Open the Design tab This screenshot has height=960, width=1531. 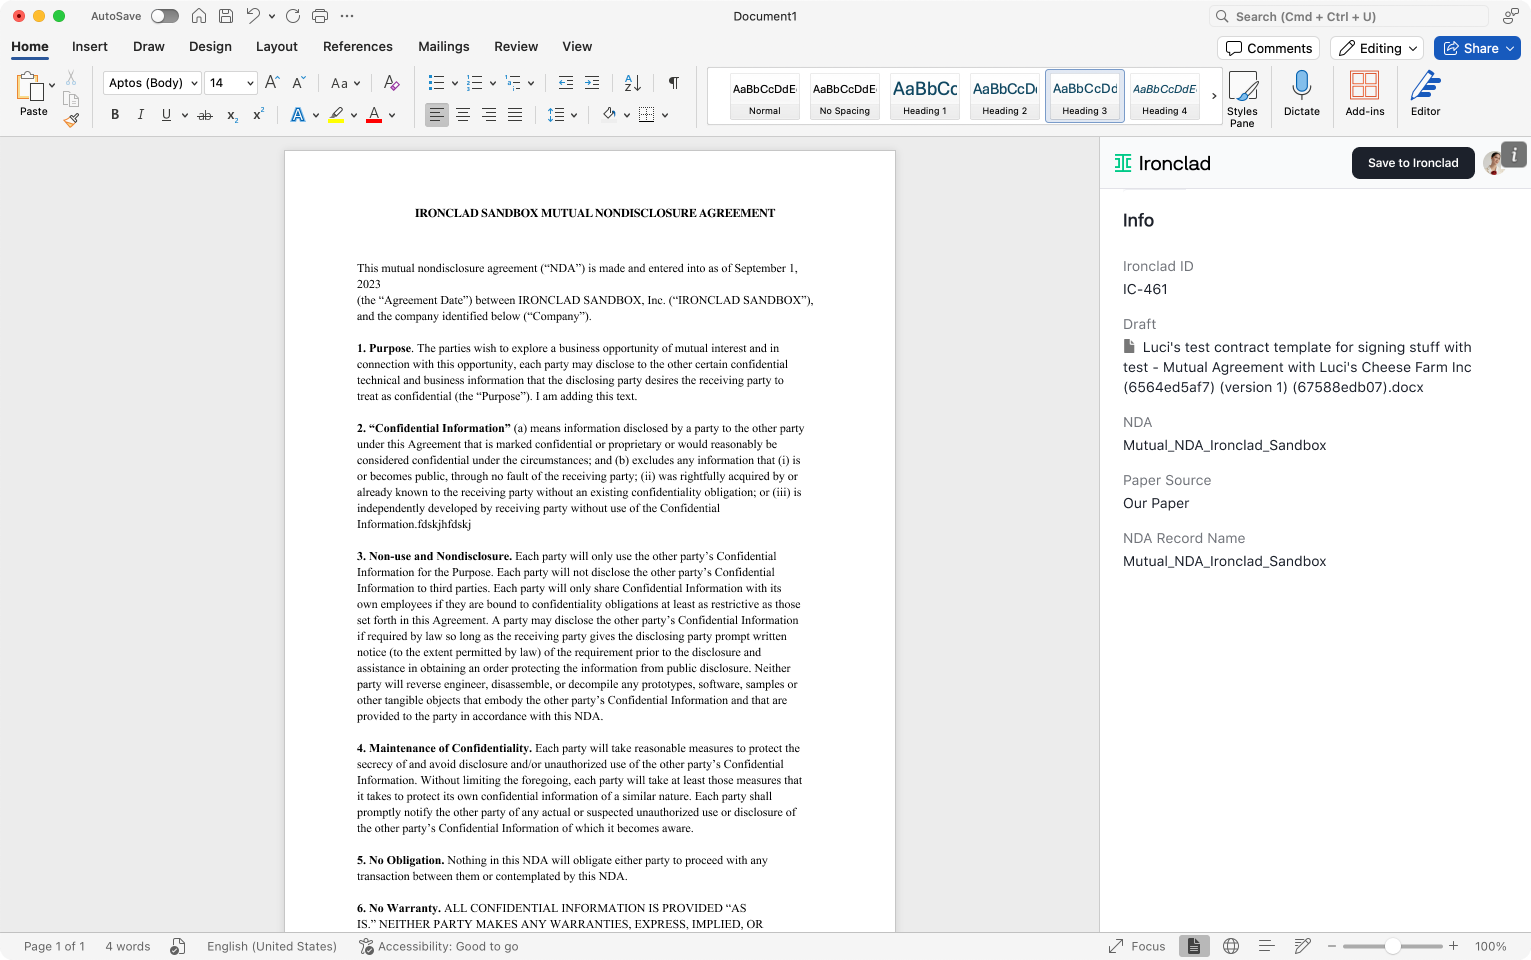tap(210, 47)
